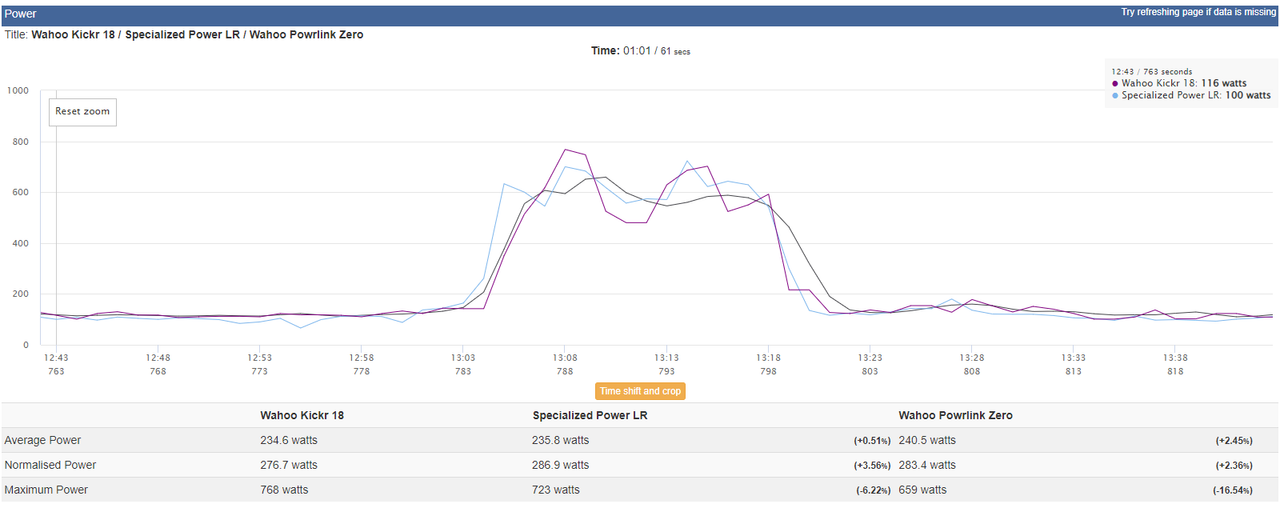Click the 276.7 watts cell

[289, 465]
